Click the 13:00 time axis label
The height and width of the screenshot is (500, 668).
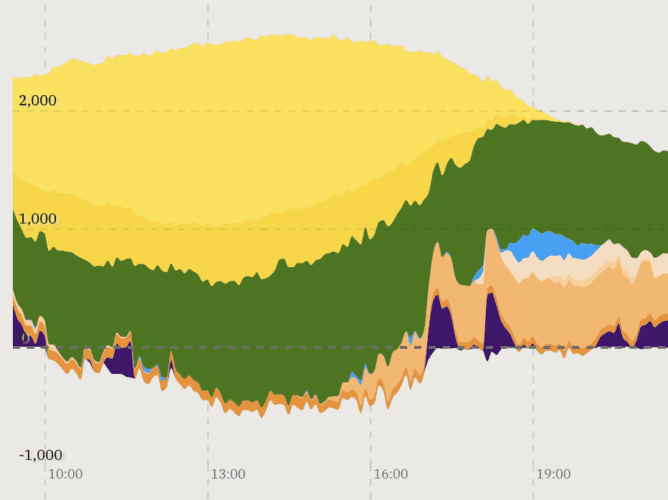(x=228, y=474)
